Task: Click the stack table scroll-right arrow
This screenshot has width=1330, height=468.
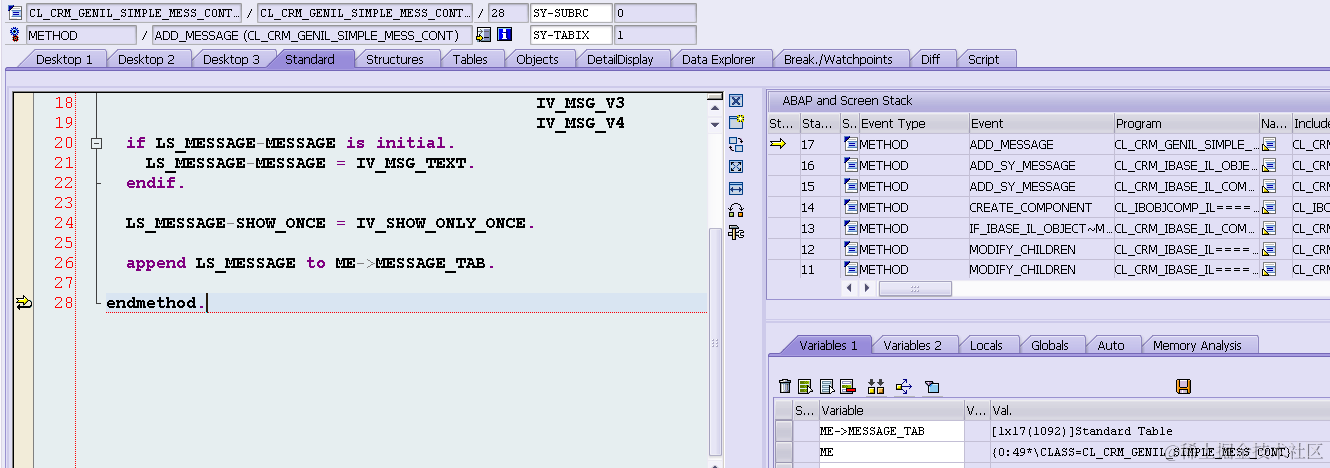Action: click(x=866, y=288)
